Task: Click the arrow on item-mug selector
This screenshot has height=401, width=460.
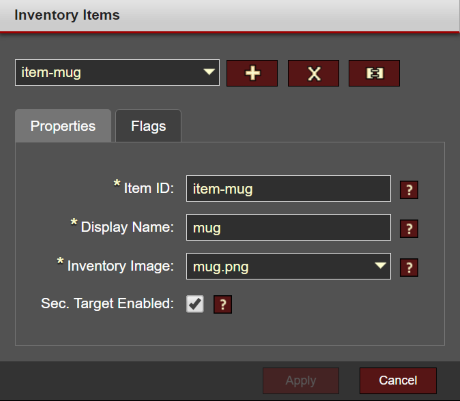Action: point(209,72)
